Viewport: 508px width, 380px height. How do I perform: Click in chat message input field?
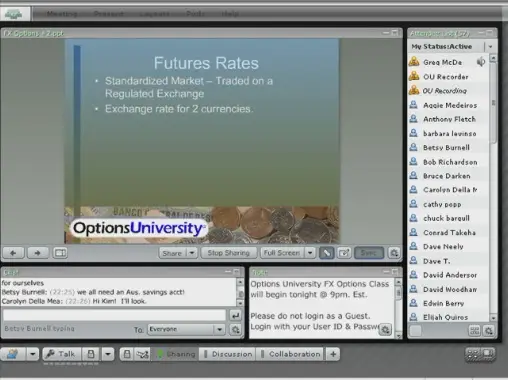(x=114, y=315)
